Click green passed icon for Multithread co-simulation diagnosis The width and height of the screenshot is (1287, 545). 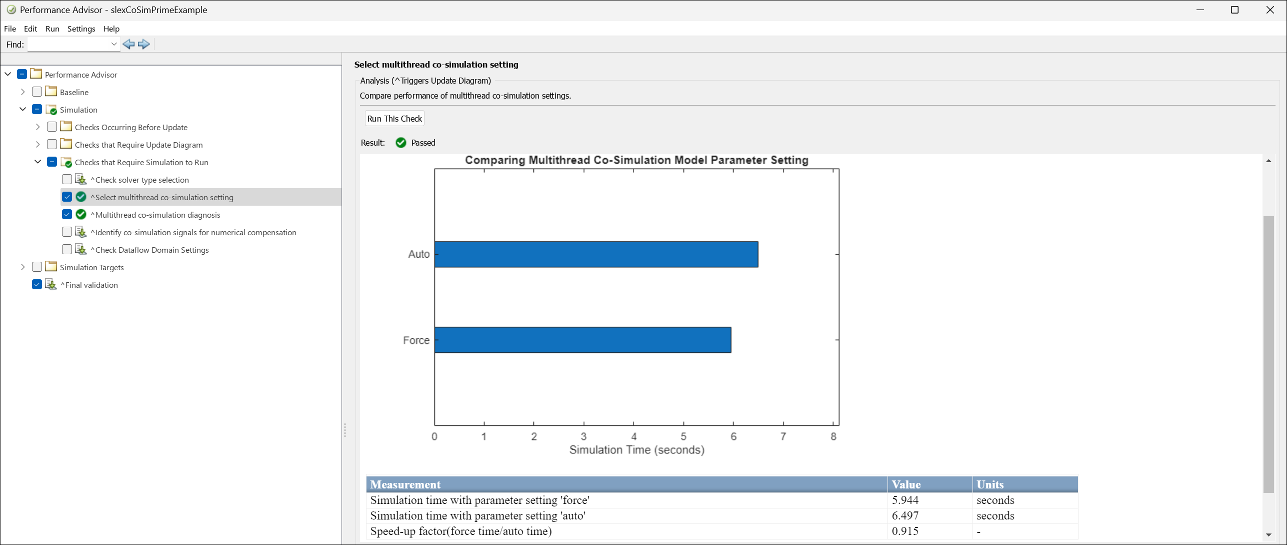81,215
